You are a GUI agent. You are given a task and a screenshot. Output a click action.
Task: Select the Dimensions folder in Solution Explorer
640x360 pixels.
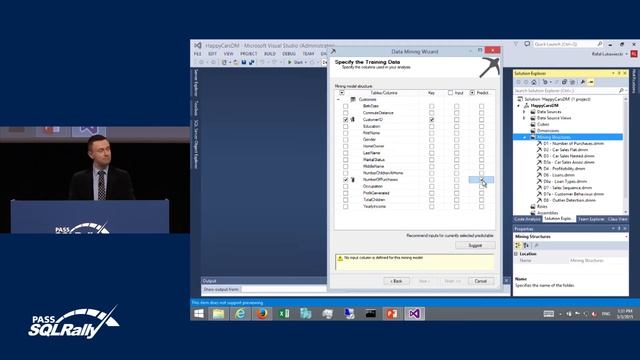pos(548,131)
